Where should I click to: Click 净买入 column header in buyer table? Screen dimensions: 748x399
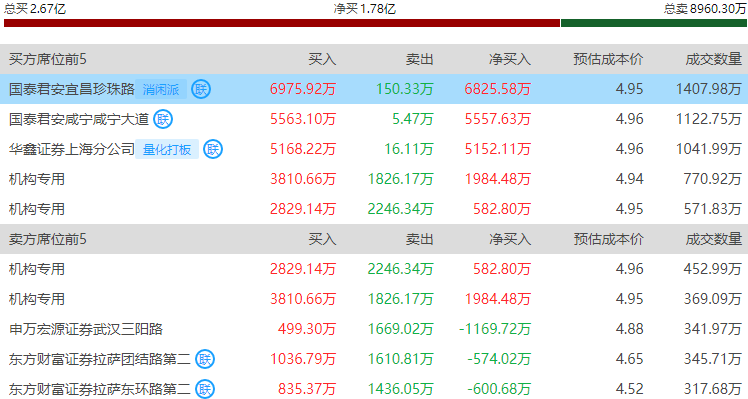509,59
